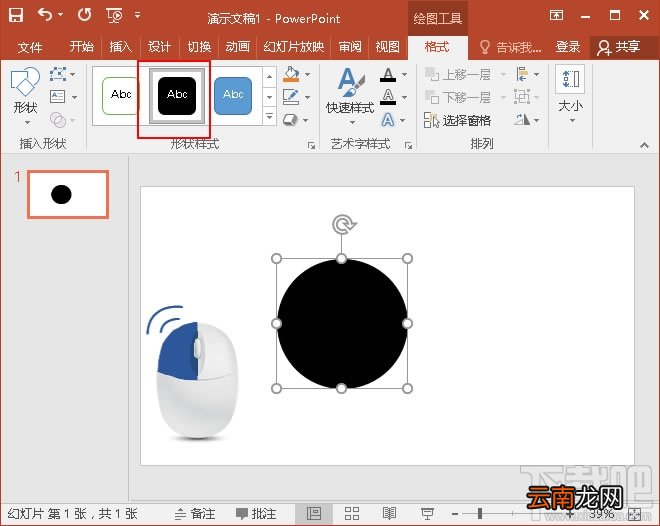This screenshot has height=526, width=660.
Task: Click the Group objects icon
Action: tap(522, 97)
